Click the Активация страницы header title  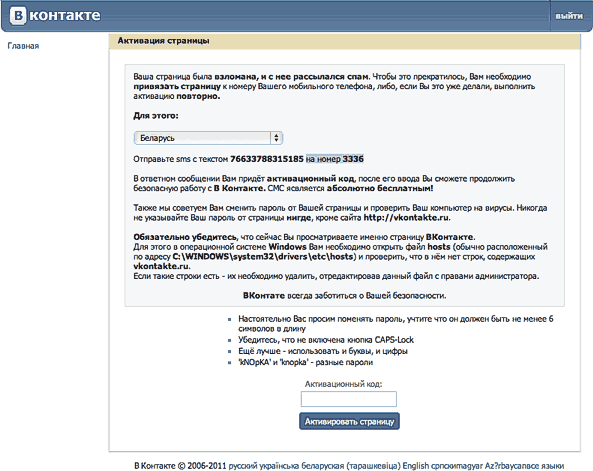tap(163, 41)
